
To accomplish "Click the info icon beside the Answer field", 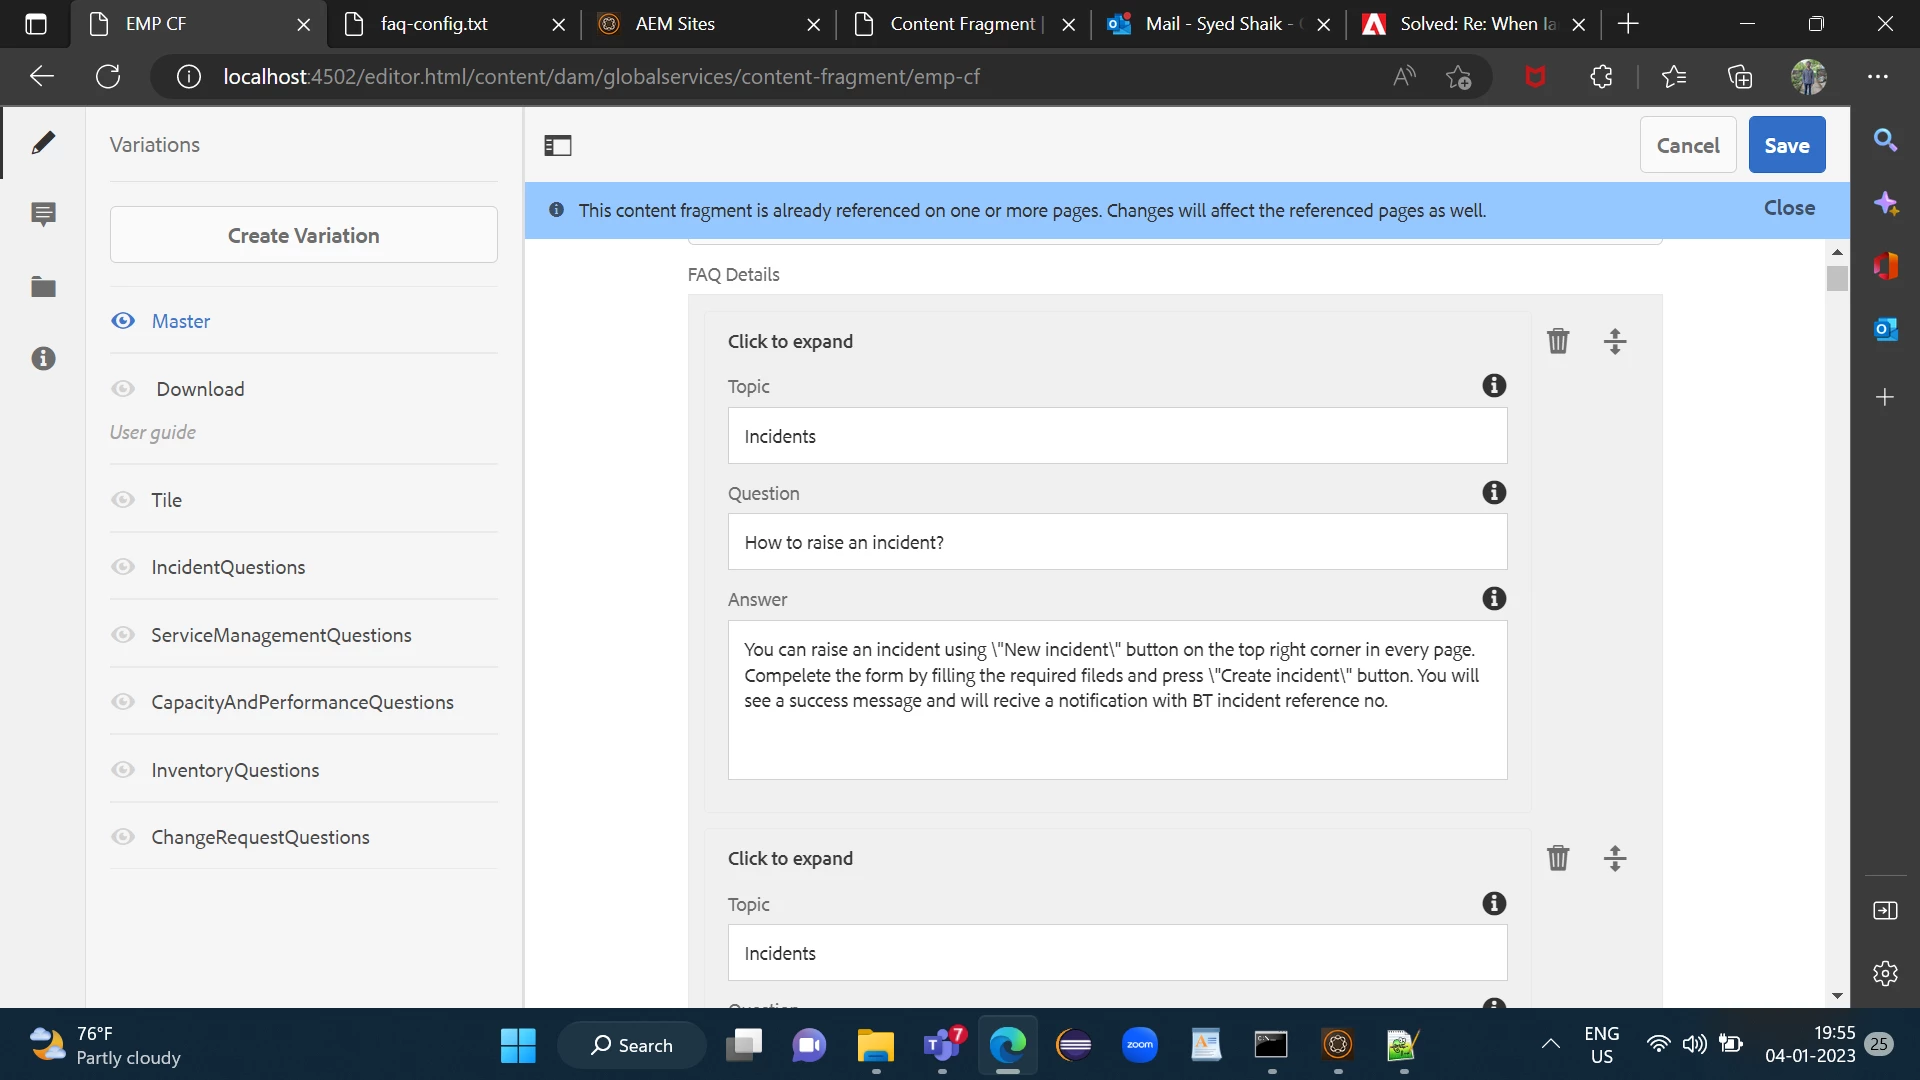I will 1494,599.
